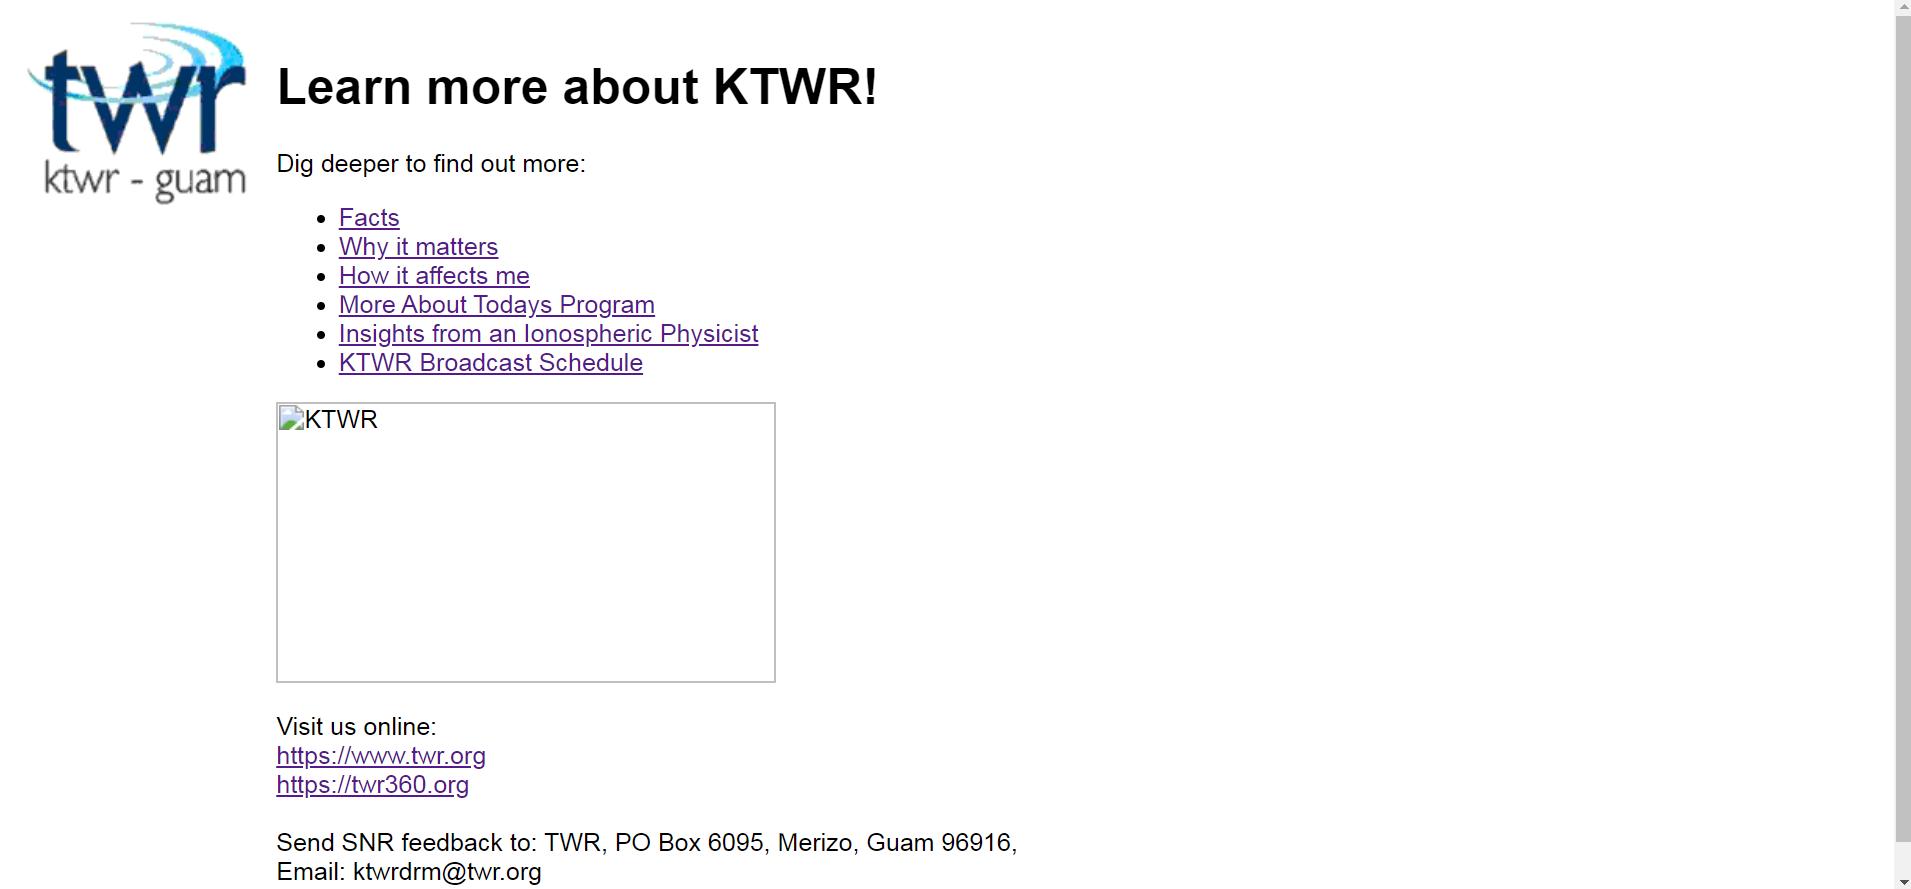Click the ktwrdrm@twr.org email text
Viewport: 1911px width, 889px height.
tap(447, 872)
